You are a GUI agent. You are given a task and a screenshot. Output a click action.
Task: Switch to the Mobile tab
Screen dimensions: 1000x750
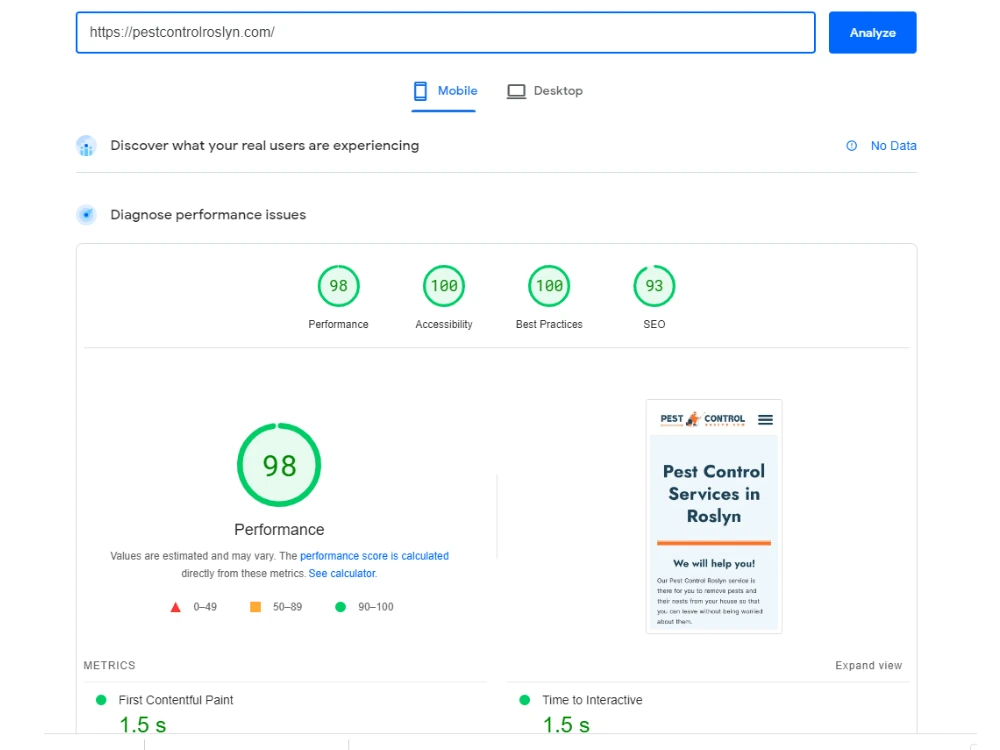coord(444,90)
